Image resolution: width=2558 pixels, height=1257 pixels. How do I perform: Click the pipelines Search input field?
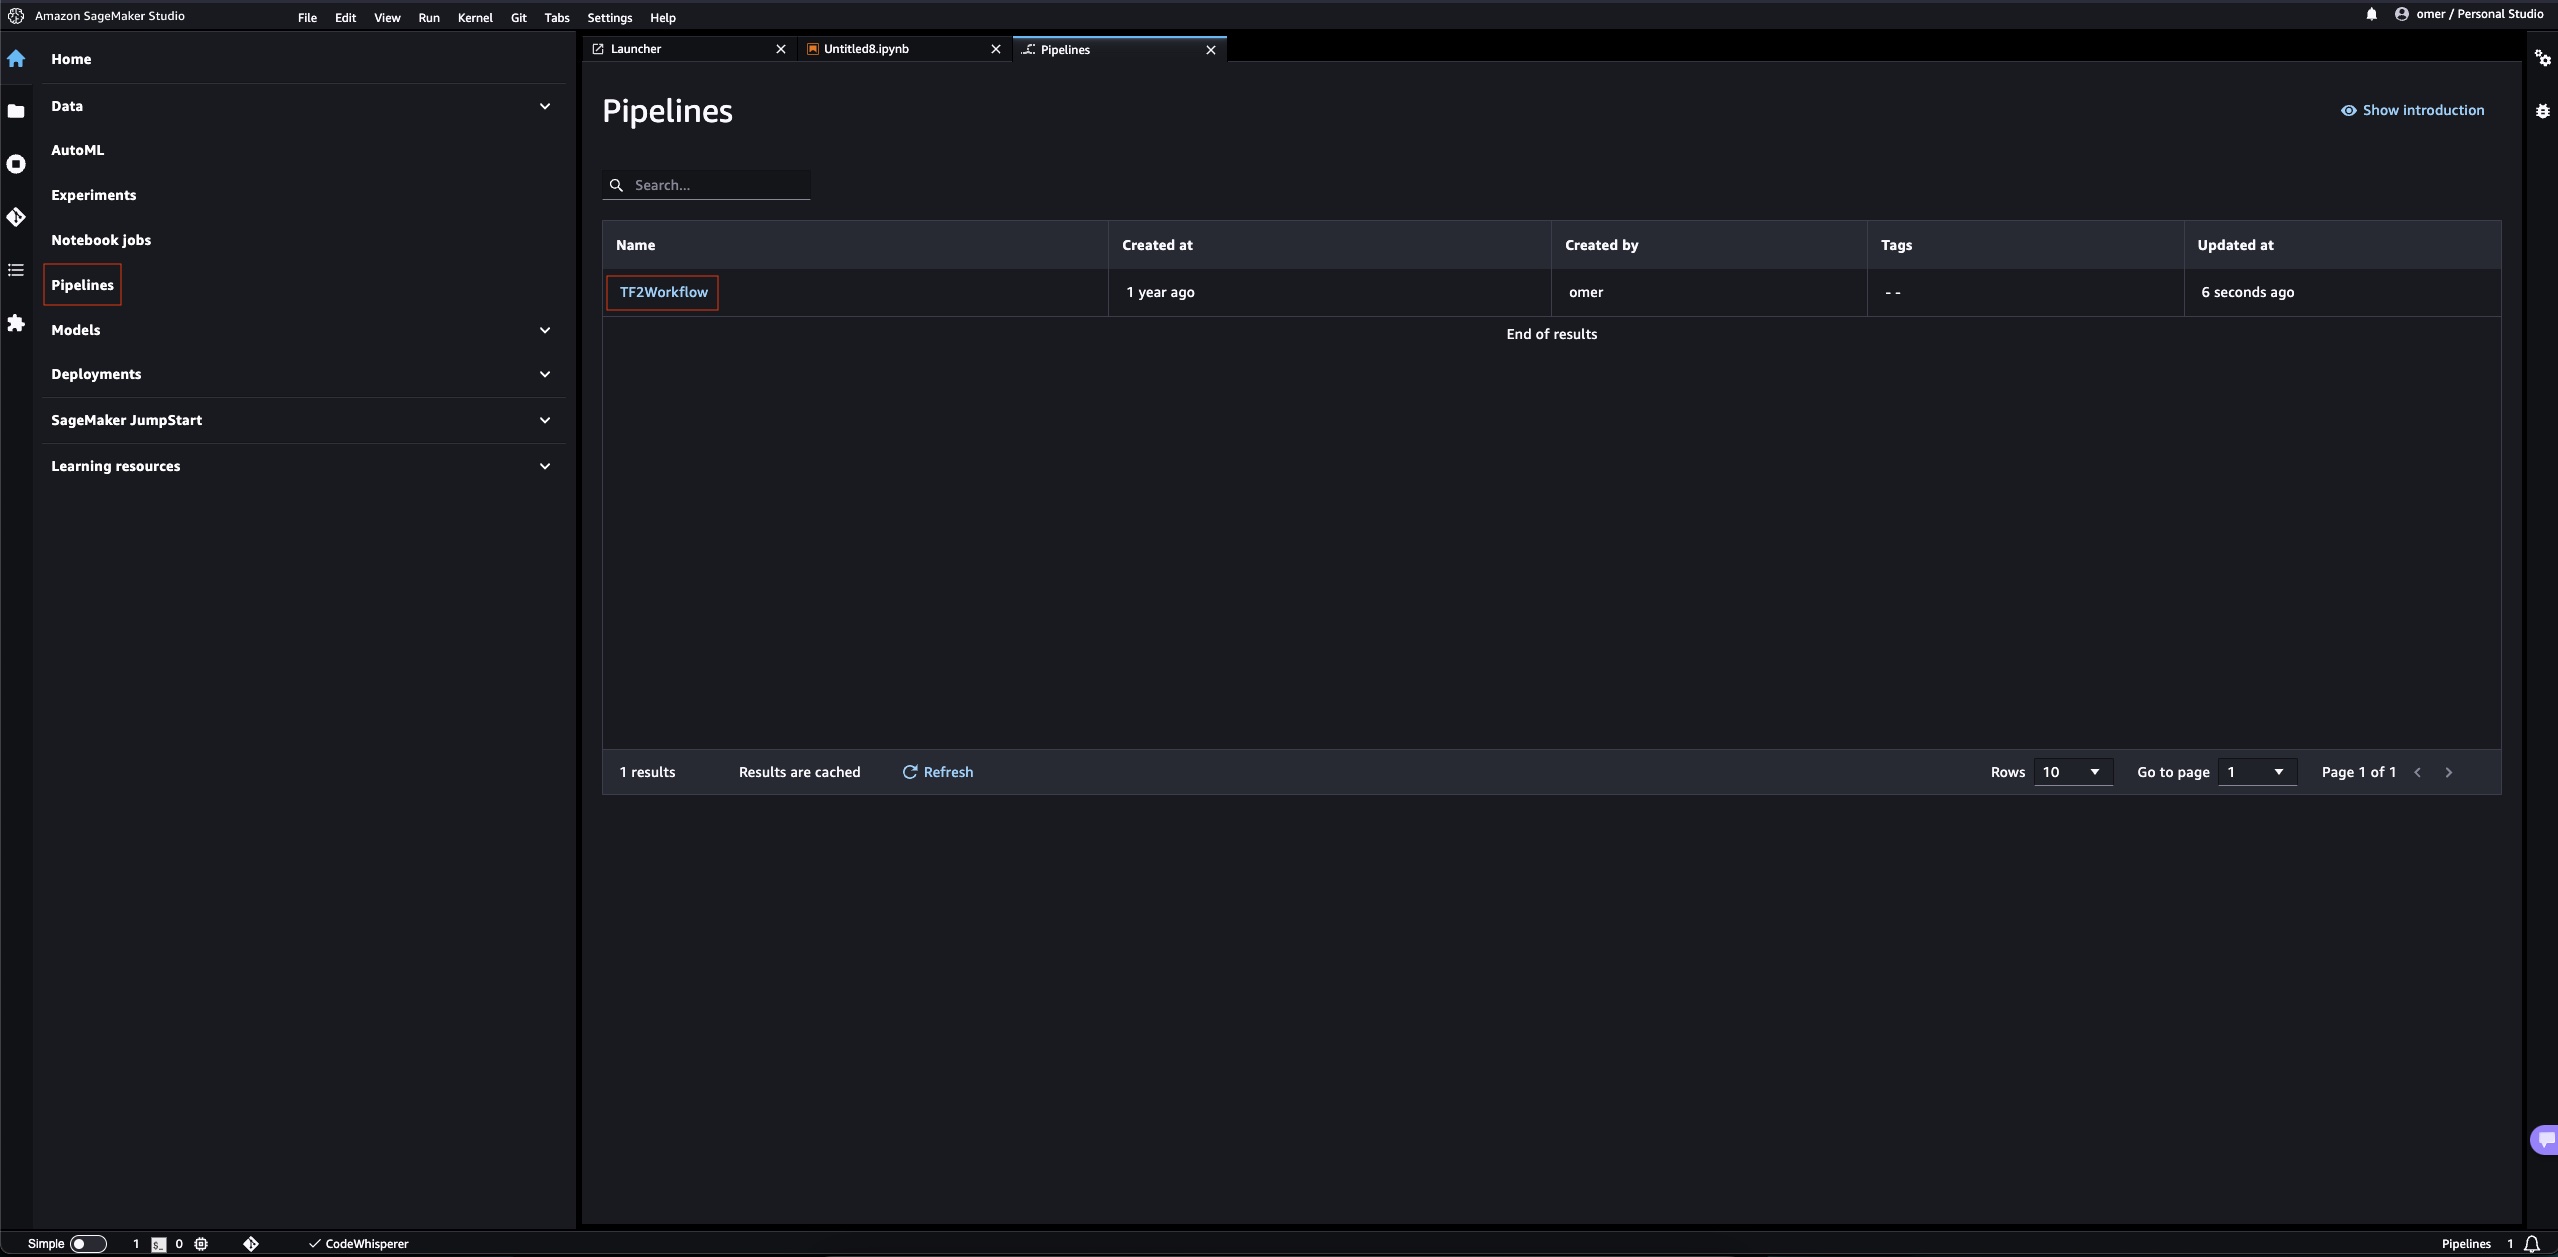tap(706, 185)
